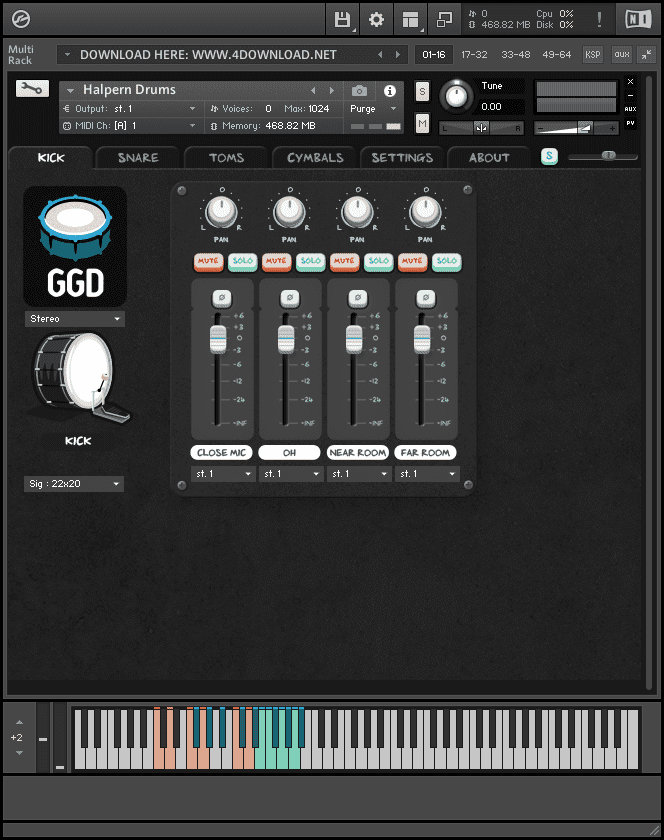Open the Sig : 22x20 kick dropdown
The width and height of the screenshot is (664, 840).
coord(74,484)
